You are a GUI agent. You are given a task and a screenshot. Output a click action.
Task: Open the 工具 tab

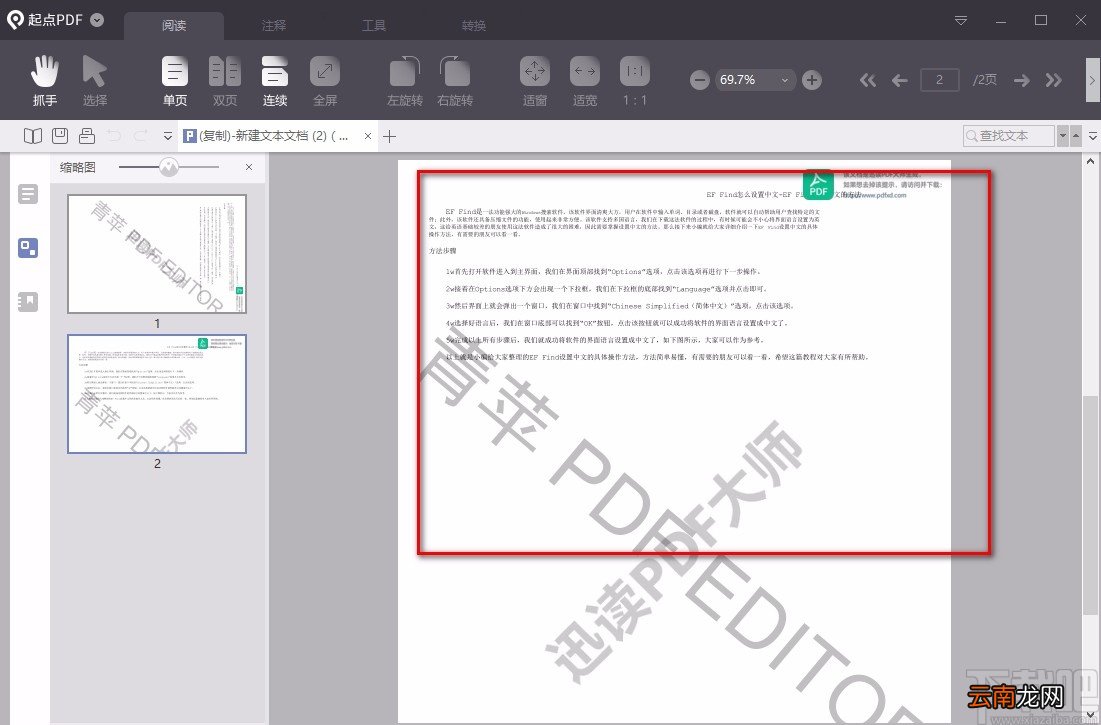pyautogui.click(x=374, y=26)
